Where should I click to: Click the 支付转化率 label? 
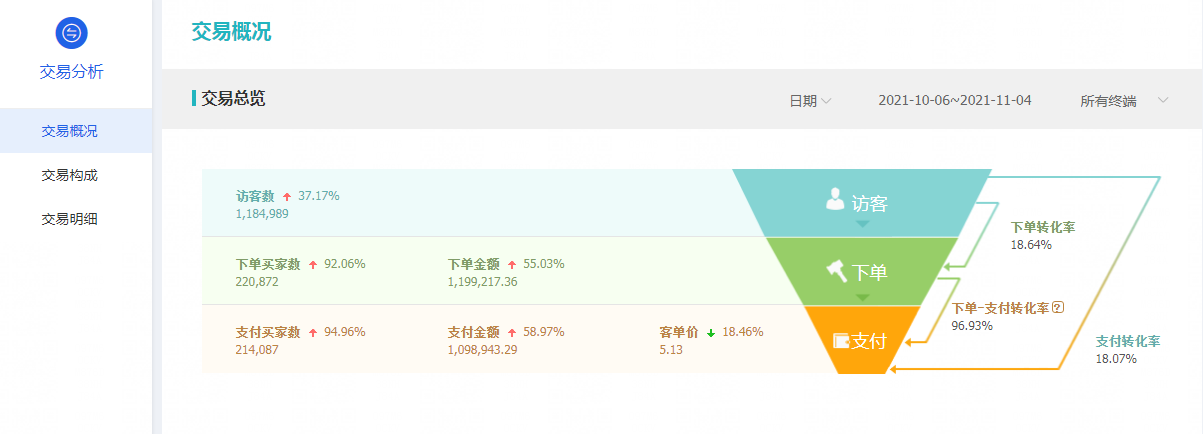pos(1128,341)
